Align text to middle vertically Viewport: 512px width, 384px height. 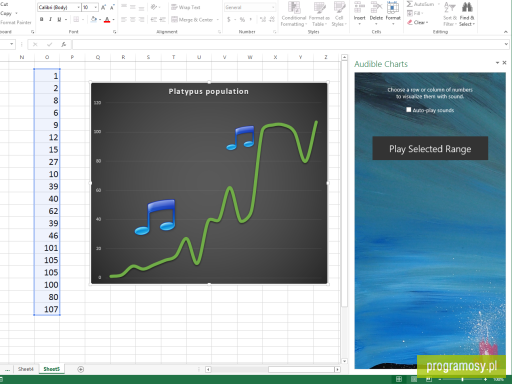tap(133, 7)
